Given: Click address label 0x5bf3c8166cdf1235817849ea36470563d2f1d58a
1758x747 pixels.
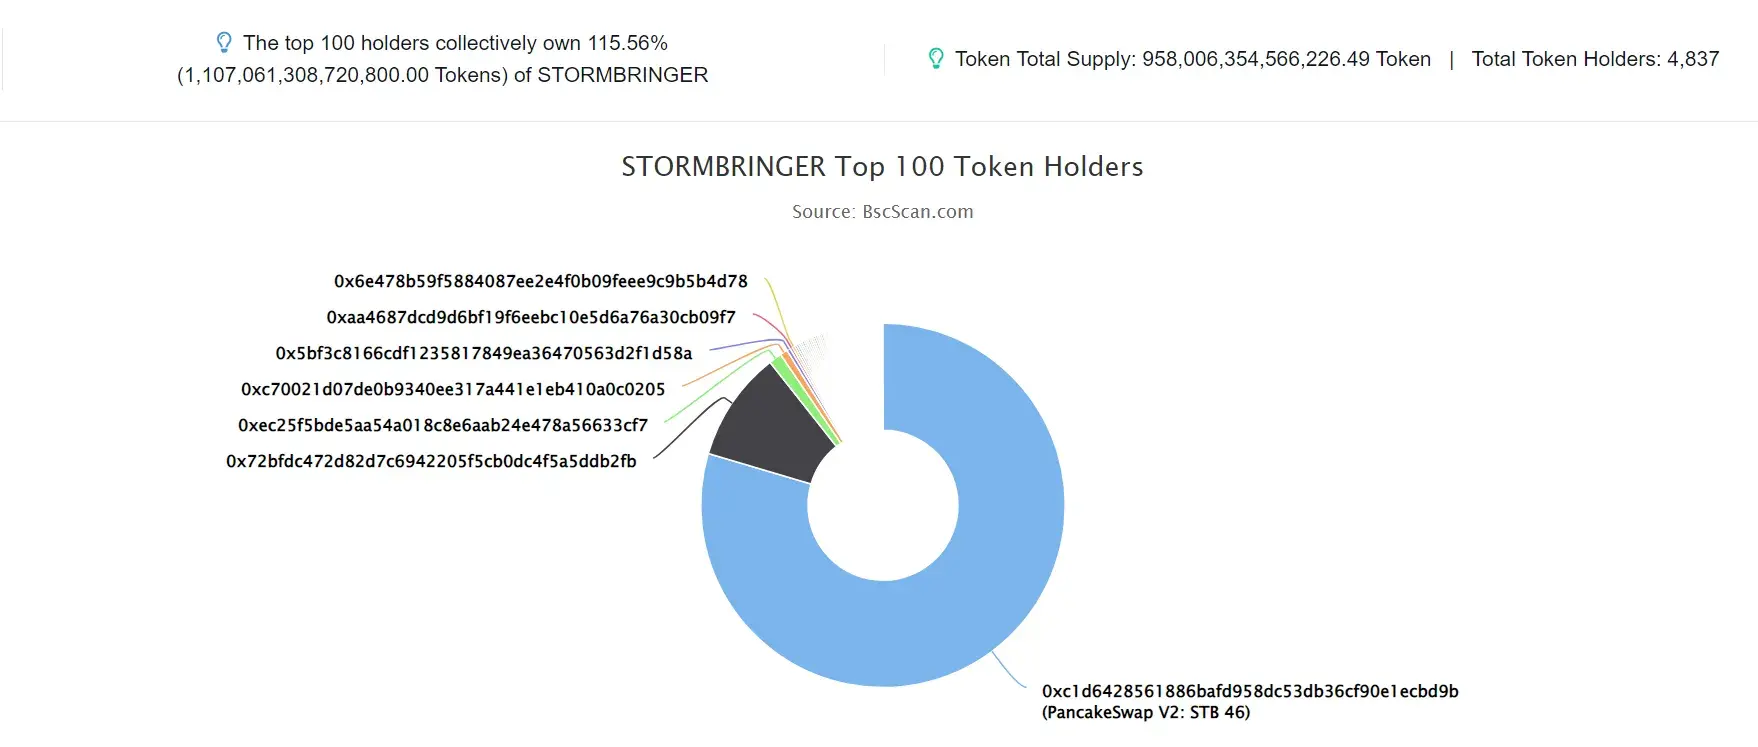Looking at the screenshot, I should point(484,353).
